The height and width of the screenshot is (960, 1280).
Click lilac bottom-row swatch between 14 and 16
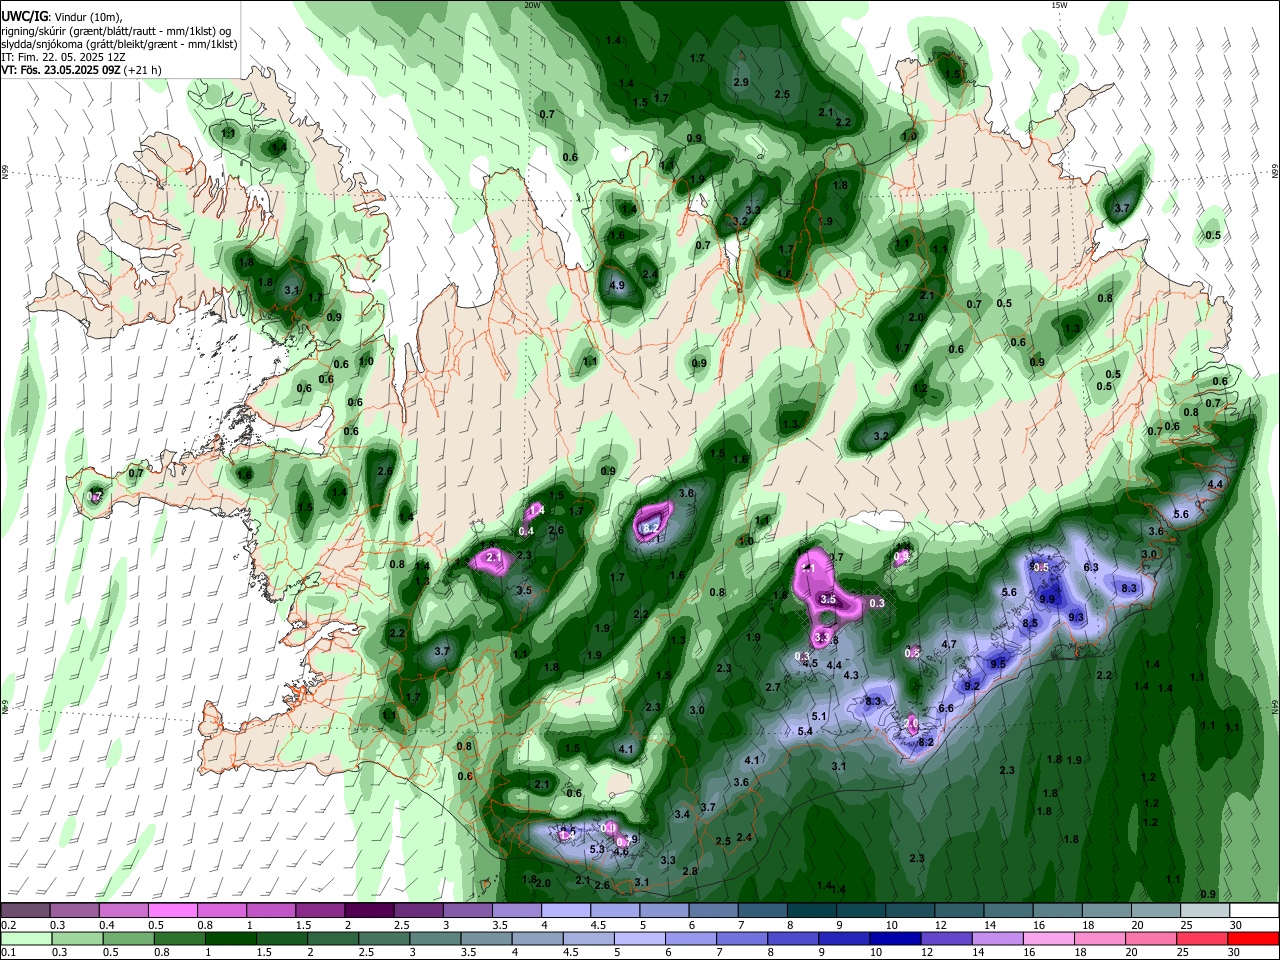coord(998,939)
